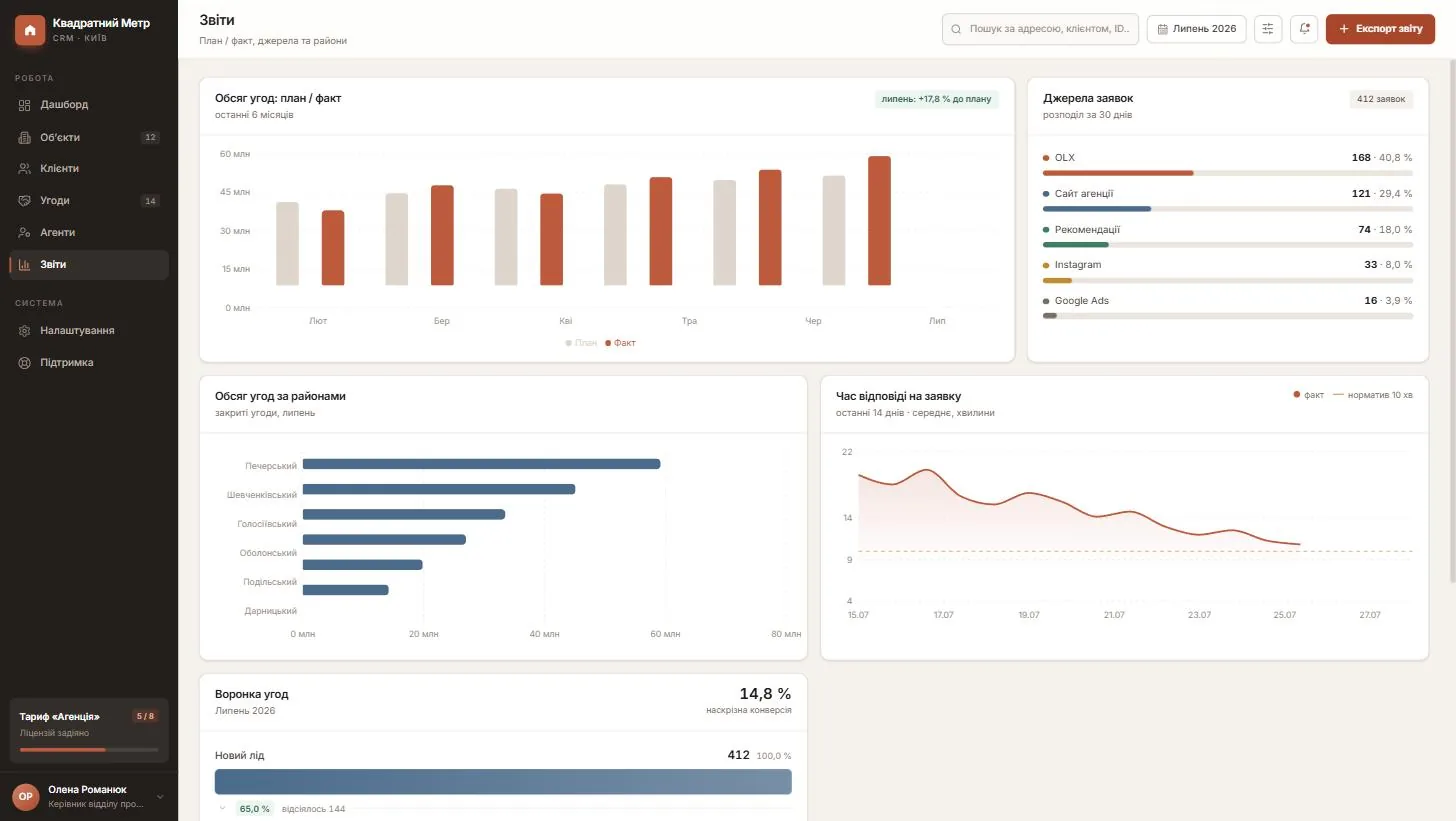Toggle the План legend series
Image resolution: width=1456 pixels, height=821 pixels.
click(x=581, y=343)
